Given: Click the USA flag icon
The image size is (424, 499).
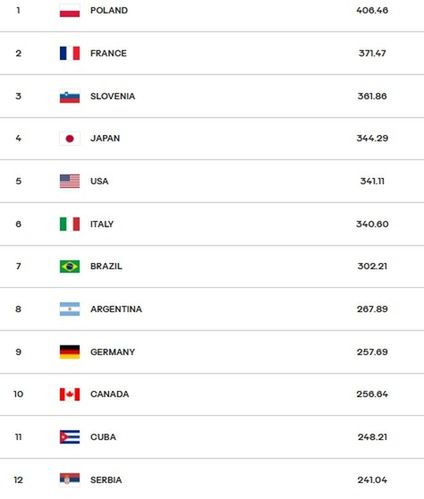Looking at the screenshot, I should click(70, 181).
